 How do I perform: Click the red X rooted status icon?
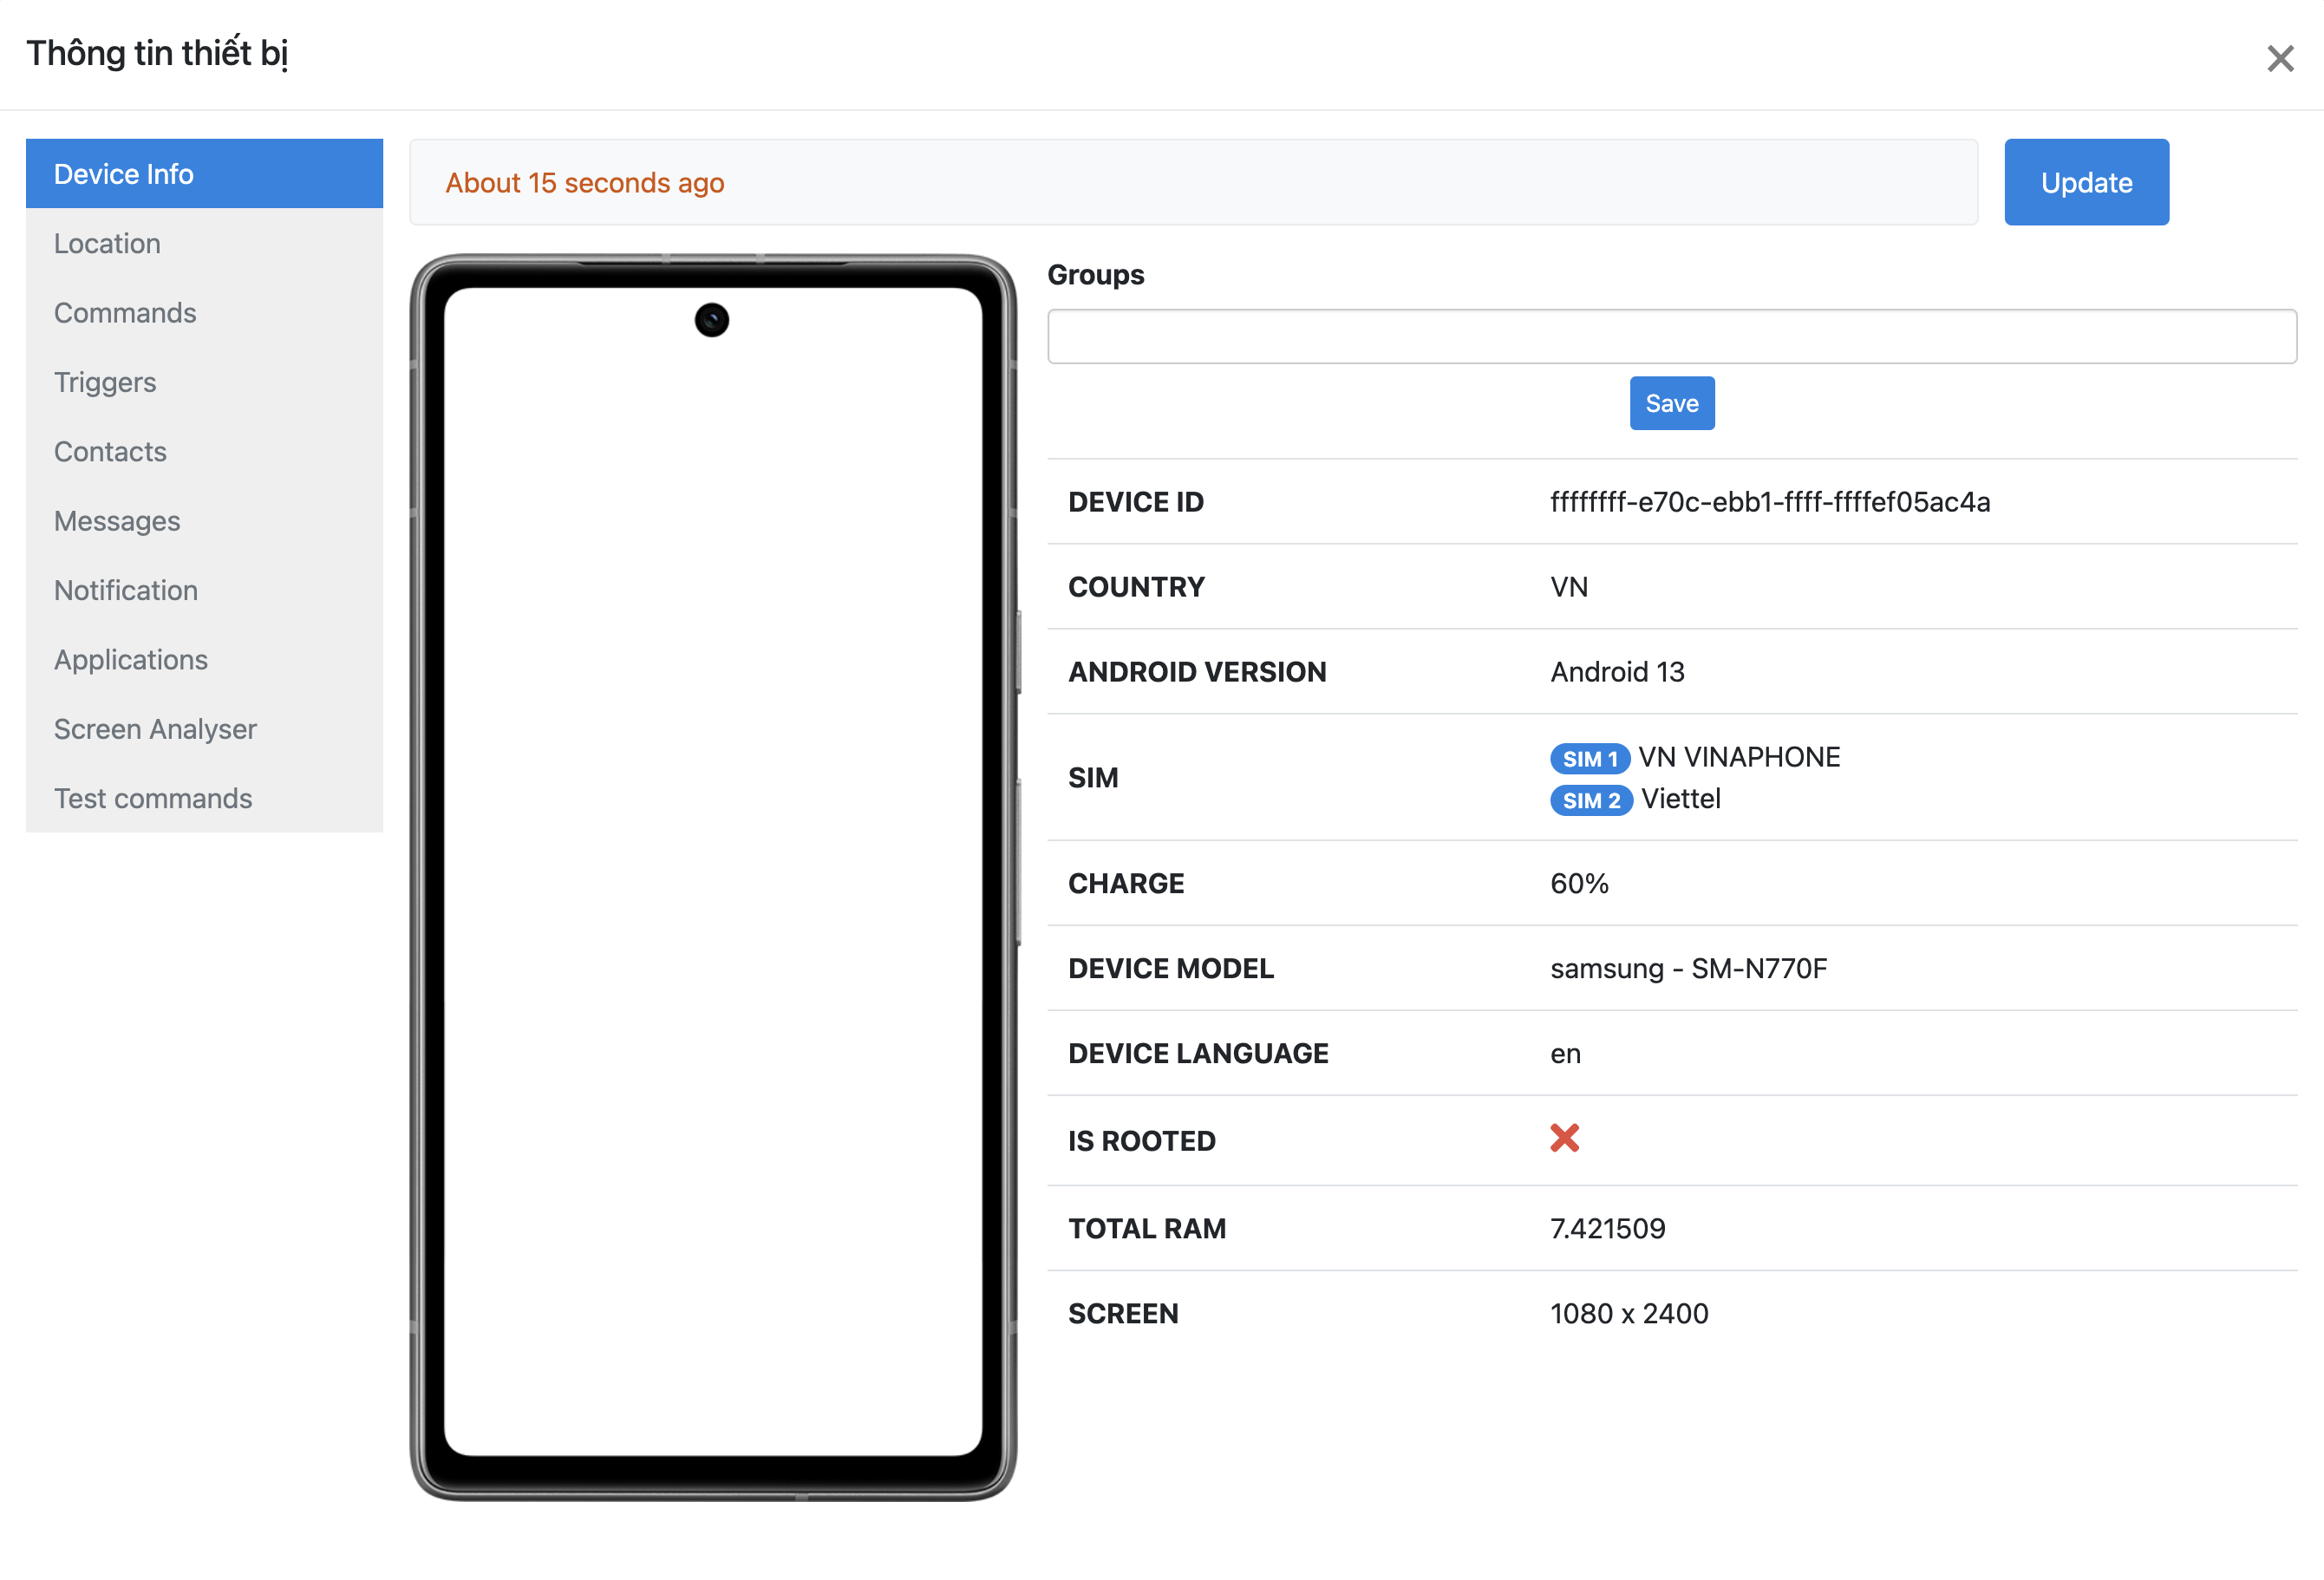coord(1564,1138)
